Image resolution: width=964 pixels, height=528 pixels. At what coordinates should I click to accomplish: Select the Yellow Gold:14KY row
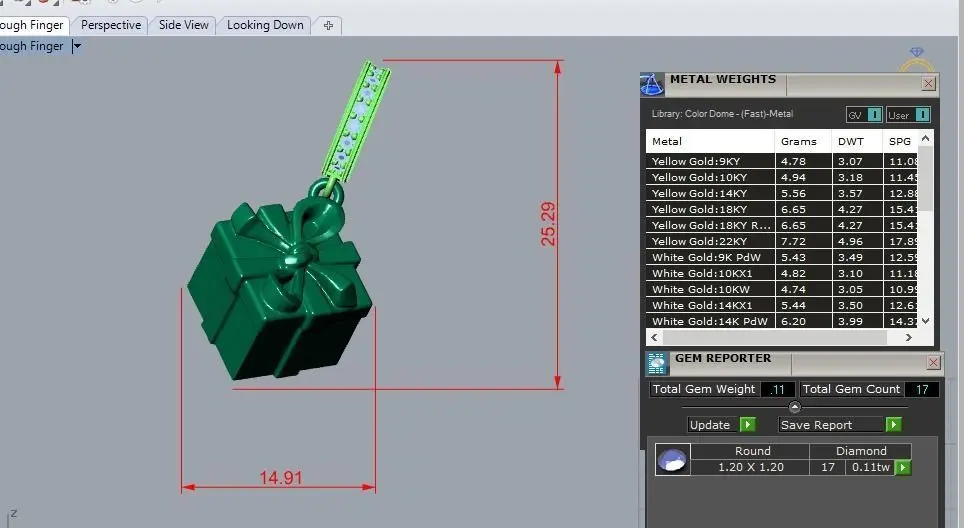point(781,194)
